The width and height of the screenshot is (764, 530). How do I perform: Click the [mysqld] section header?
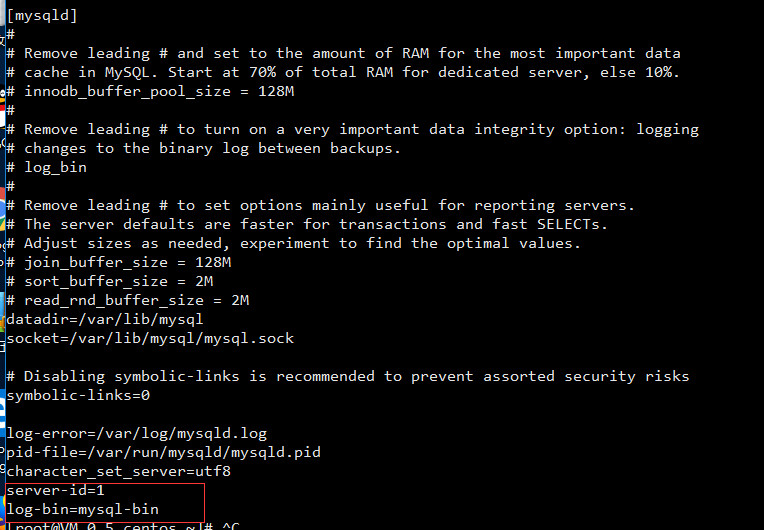coord(42,15)
